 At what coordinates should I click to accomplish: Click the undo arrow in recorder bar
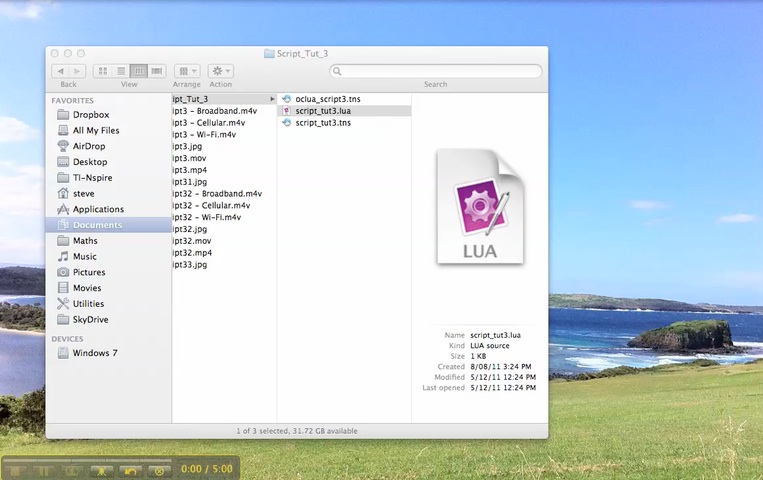click(129, 470)
